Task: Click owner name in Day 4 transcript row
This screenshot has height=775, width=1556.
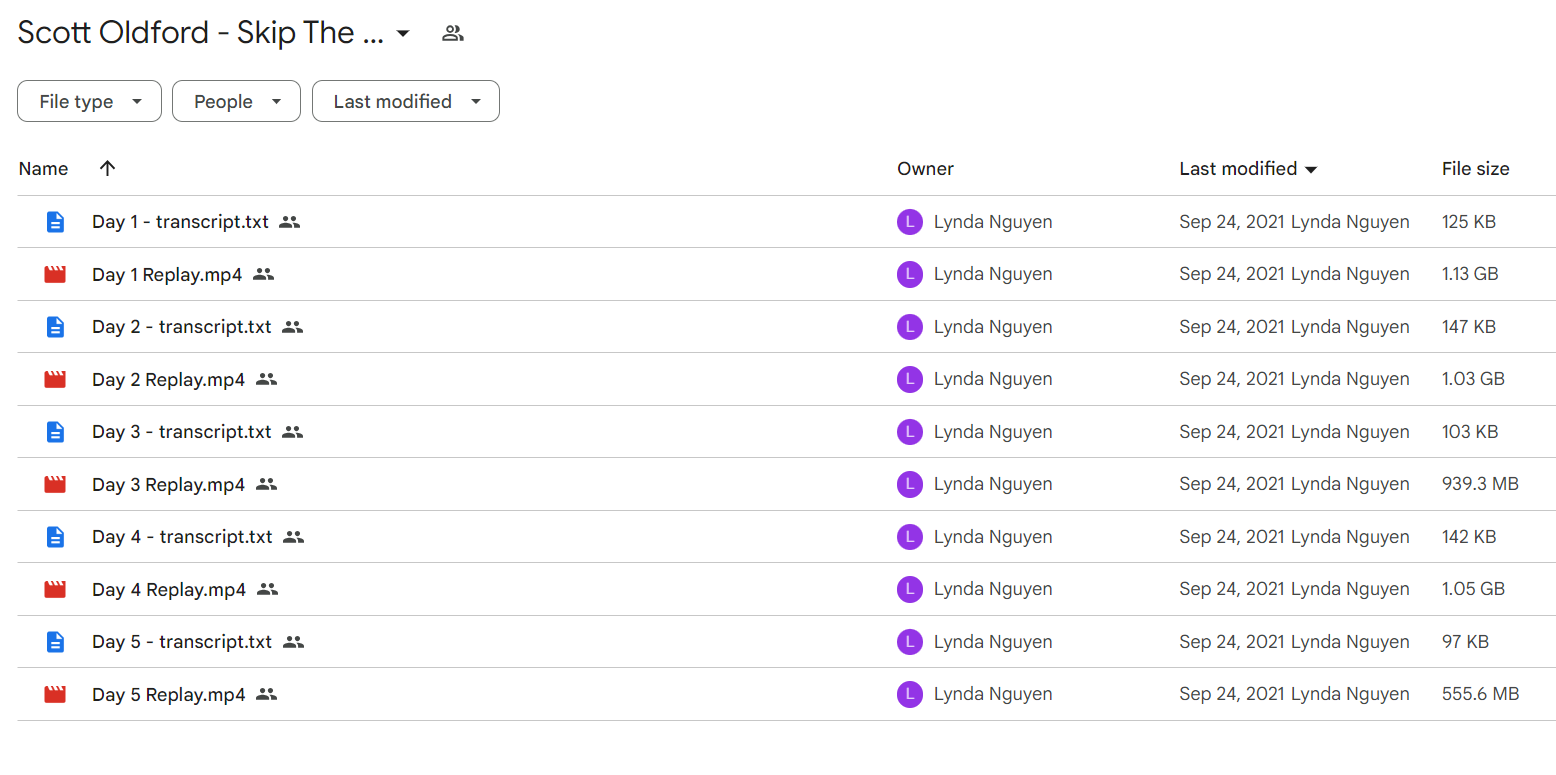Action: pos(993,537)
